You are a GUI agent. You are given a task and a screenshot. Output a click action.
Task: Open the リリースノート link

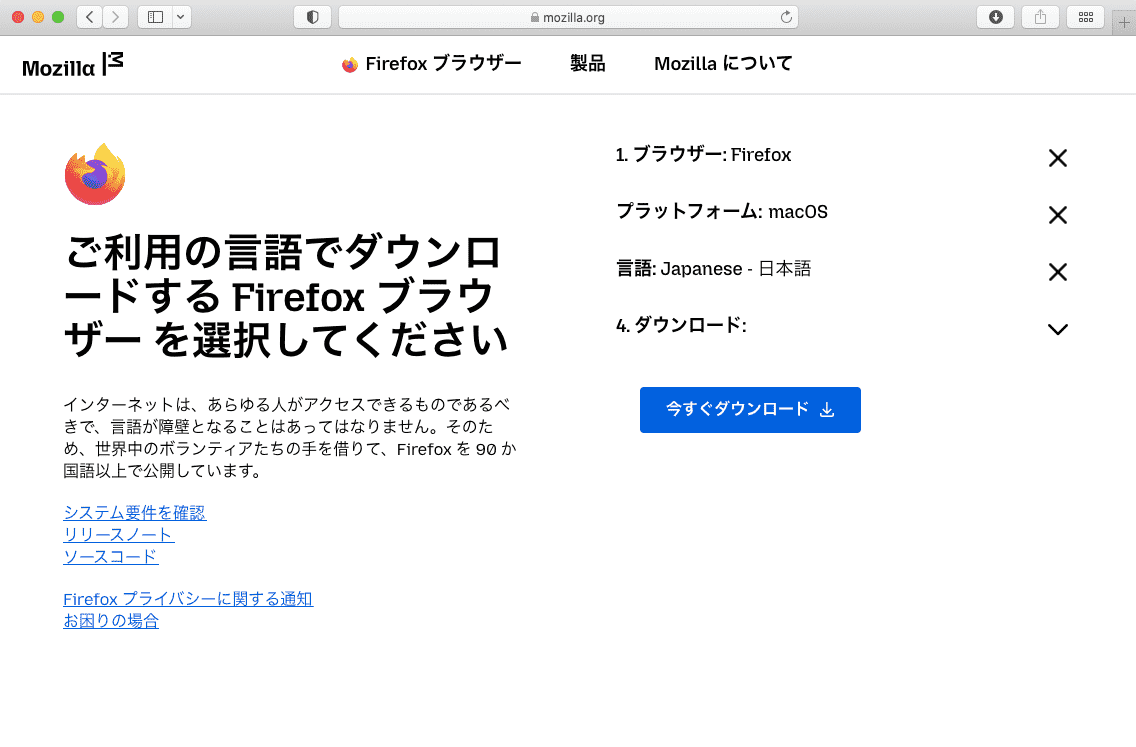pos(118,534)
